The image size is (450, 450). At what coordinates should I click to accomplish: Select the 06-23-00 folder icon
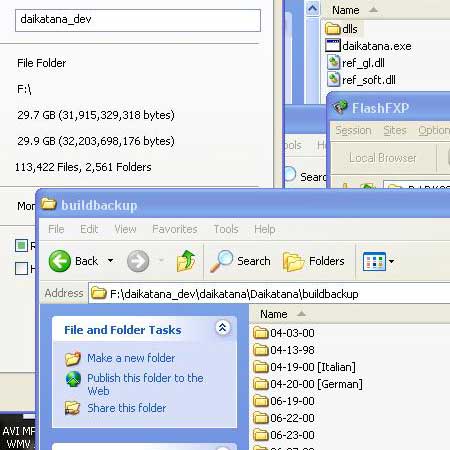261,435
